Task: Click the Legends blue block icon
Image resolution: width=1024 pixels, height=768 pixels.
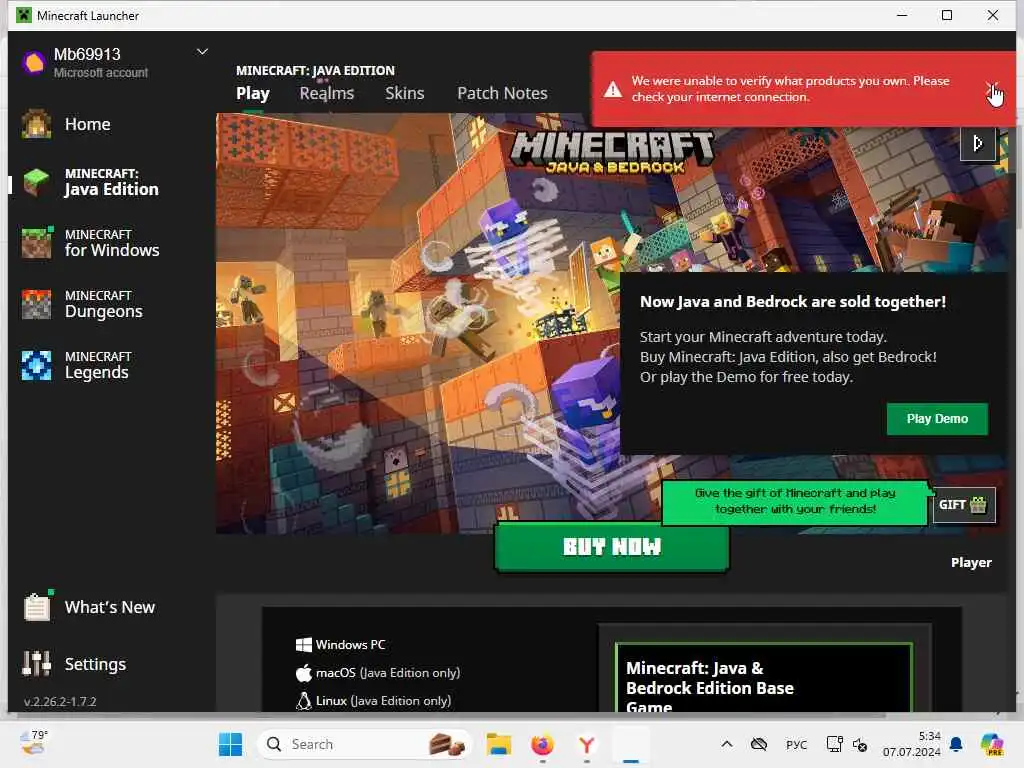Action: 36,365
